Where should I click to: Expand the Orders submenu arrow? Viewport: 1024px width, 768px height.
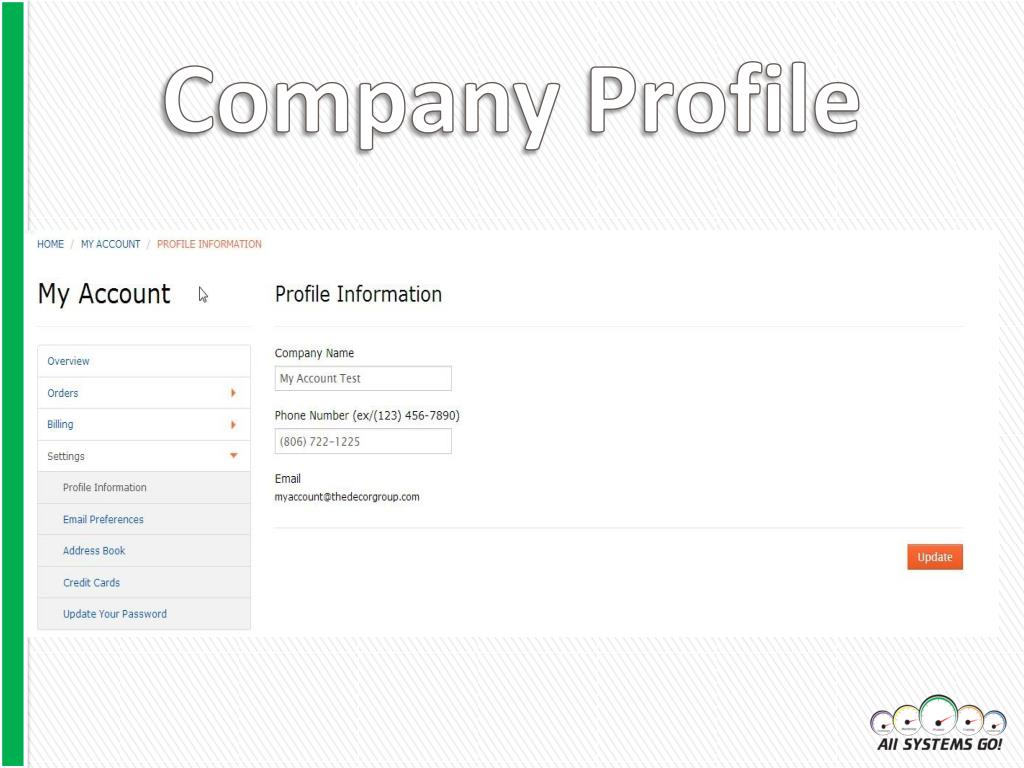(x=233, y=392)
